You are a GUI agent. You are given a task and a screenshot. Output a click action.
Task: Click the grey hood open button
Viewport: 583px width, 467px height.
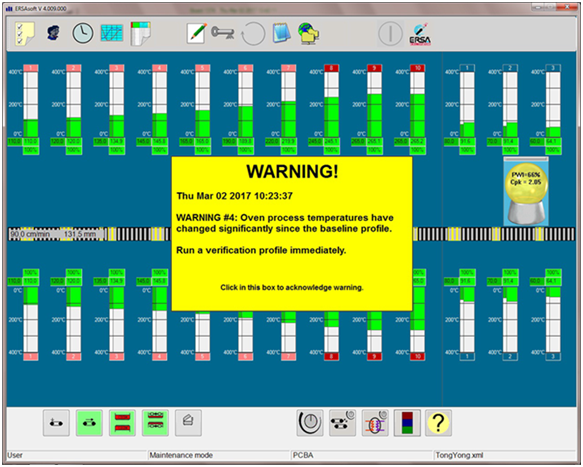point(189,423)
